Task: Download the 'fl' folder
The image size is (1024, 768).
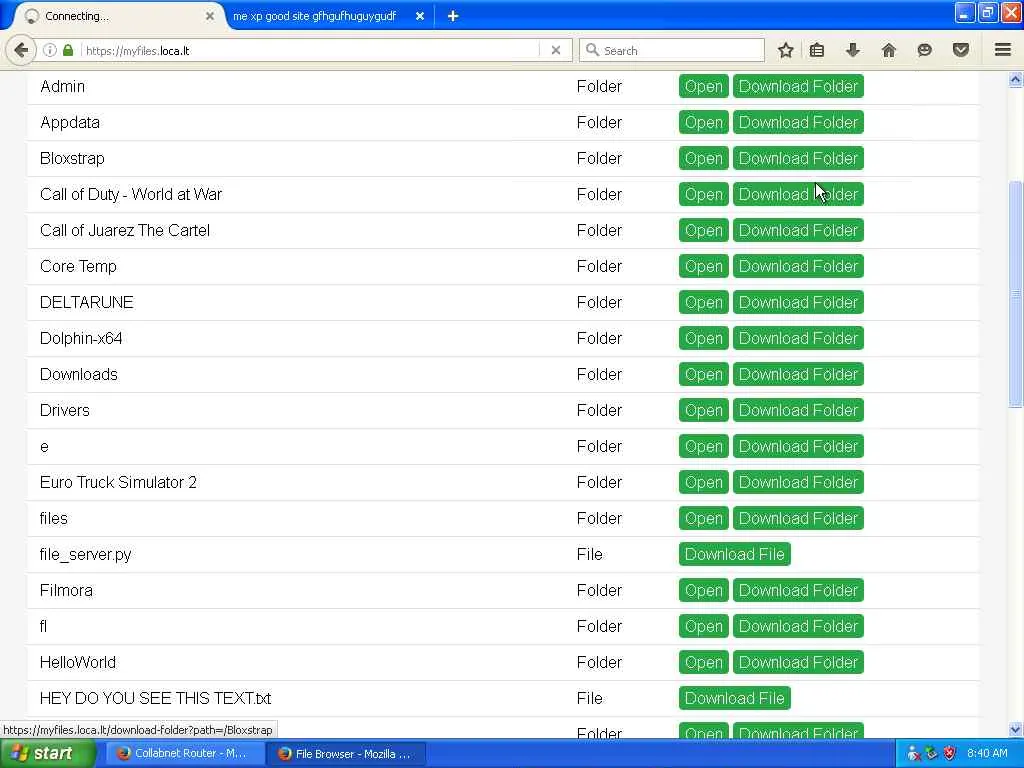Action: pyautogui.click(x=798, y=626)
